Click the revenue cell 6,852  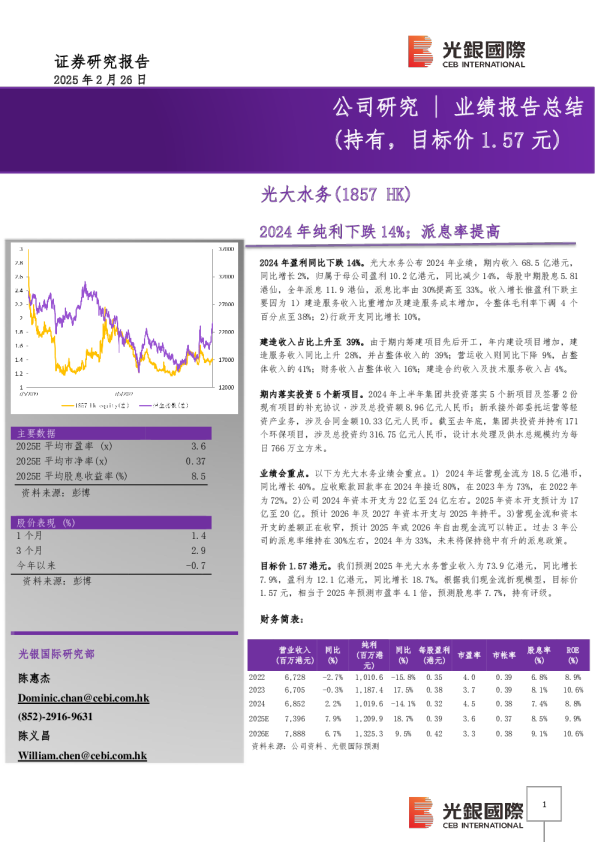point(295,704)
